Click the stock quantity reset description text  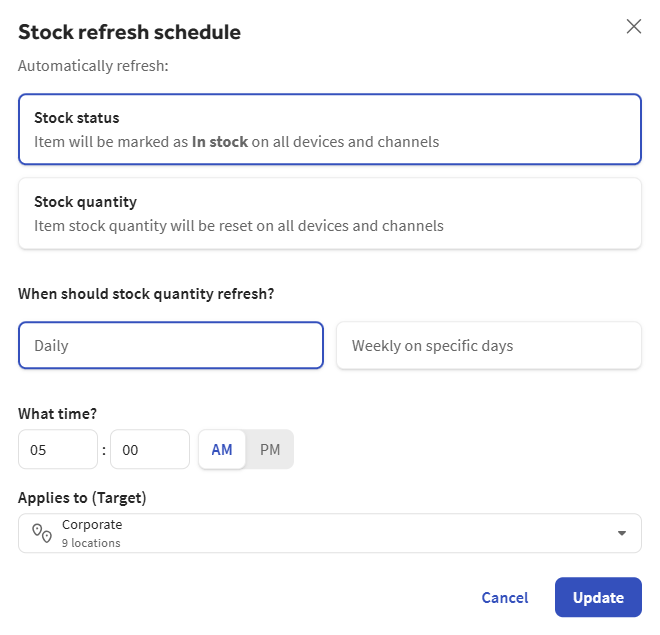pos(238,226)
